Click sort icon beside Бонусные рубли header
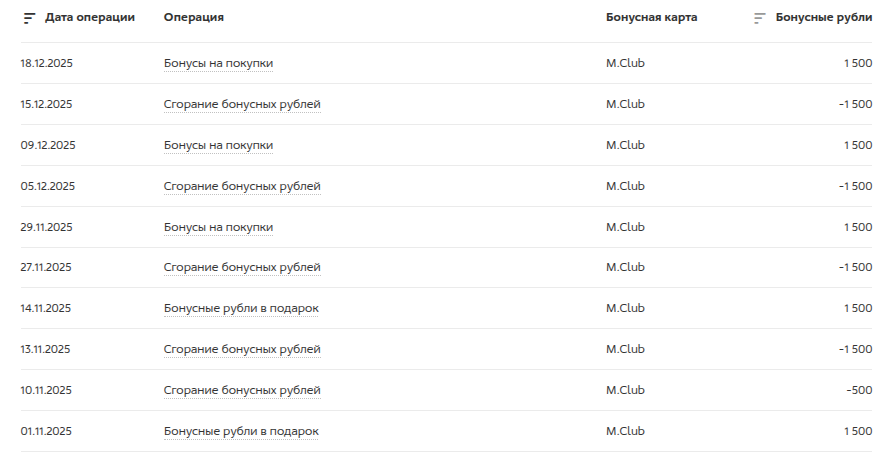The image size is (889, 467). (759, 18)
